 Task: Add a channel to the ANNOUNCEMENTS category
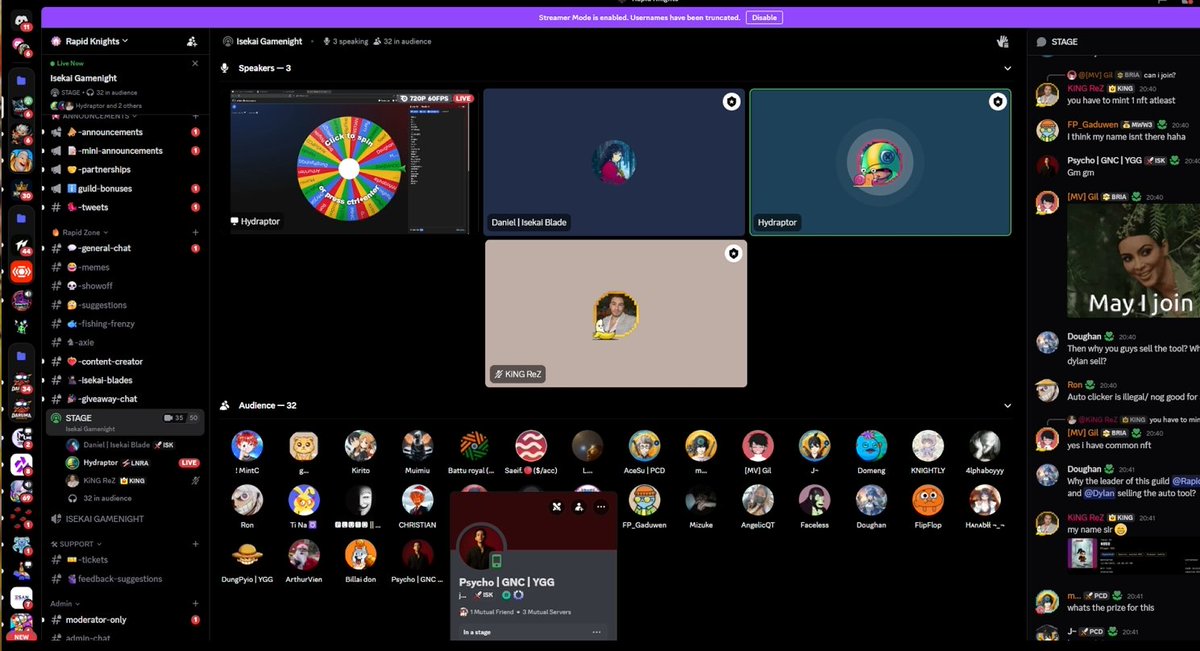pos(196,116)
